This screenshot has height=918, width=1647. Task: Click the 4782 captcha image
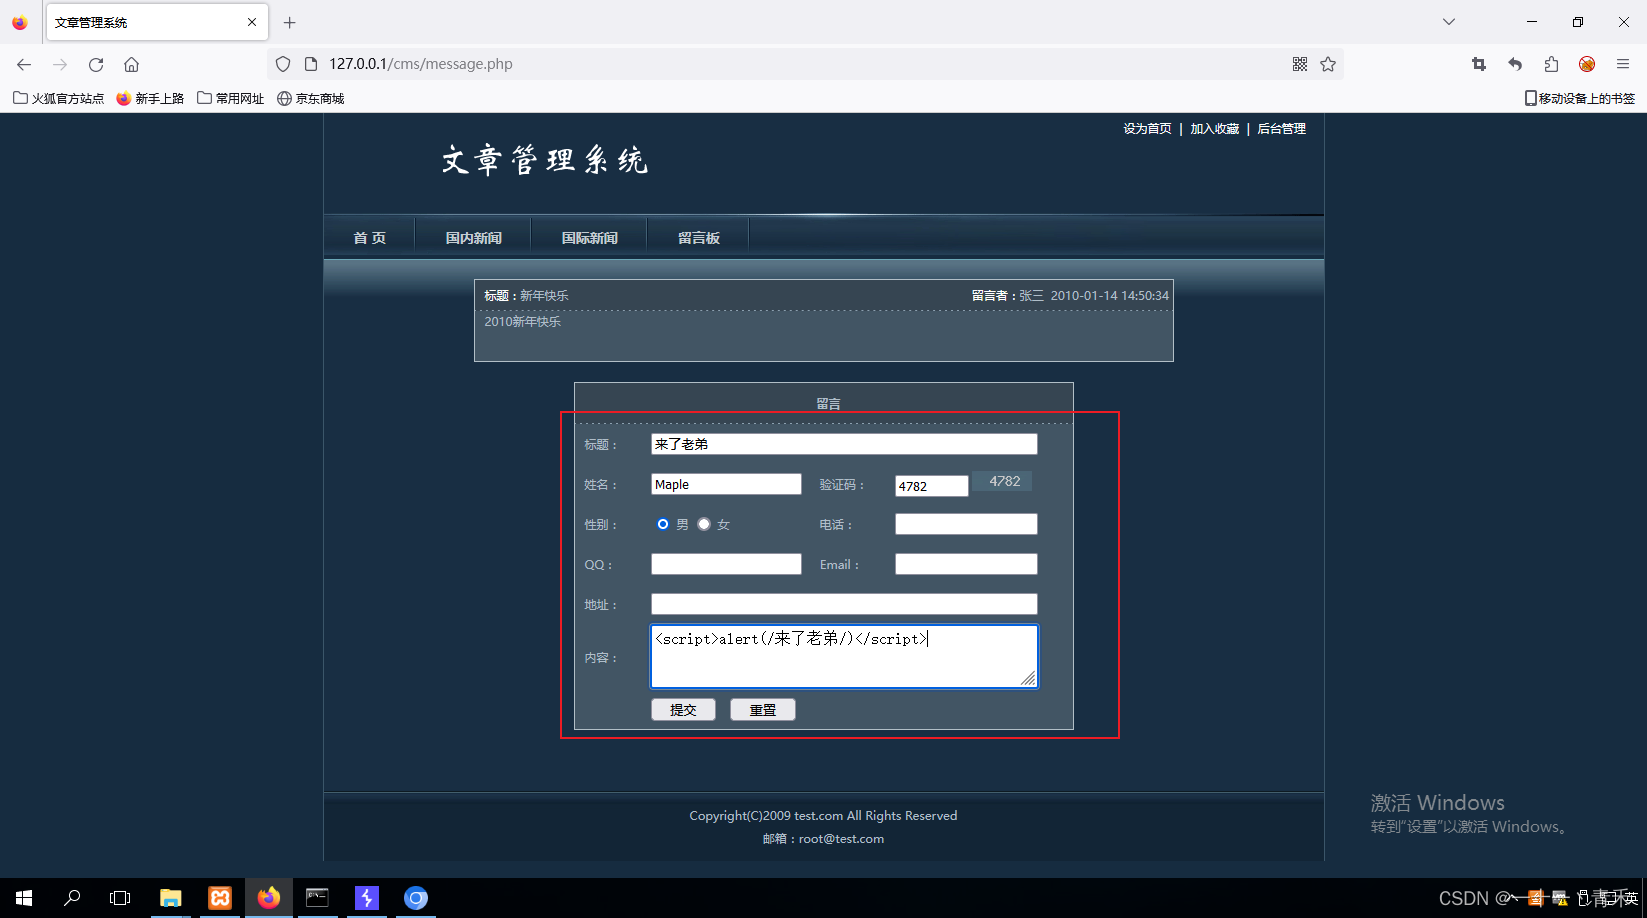[x=1003, y=481]
